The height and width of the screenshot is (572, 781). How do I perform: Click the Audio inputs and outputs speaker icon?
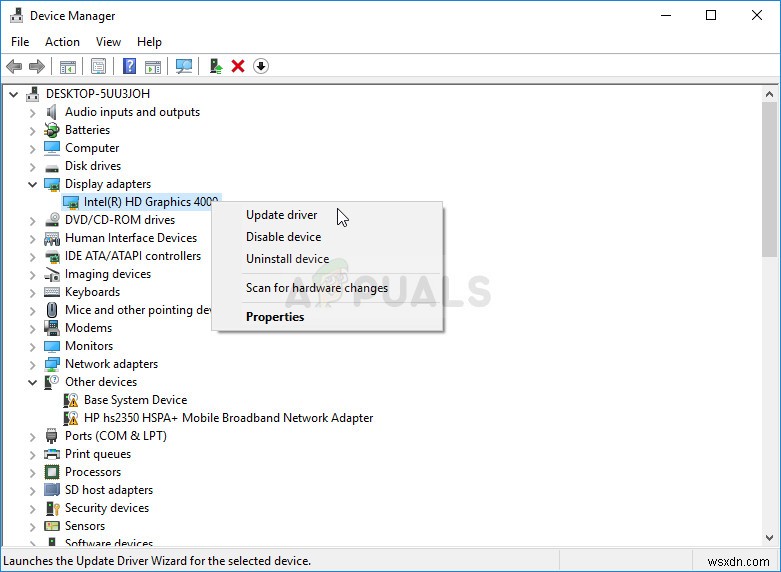point(51,112)
